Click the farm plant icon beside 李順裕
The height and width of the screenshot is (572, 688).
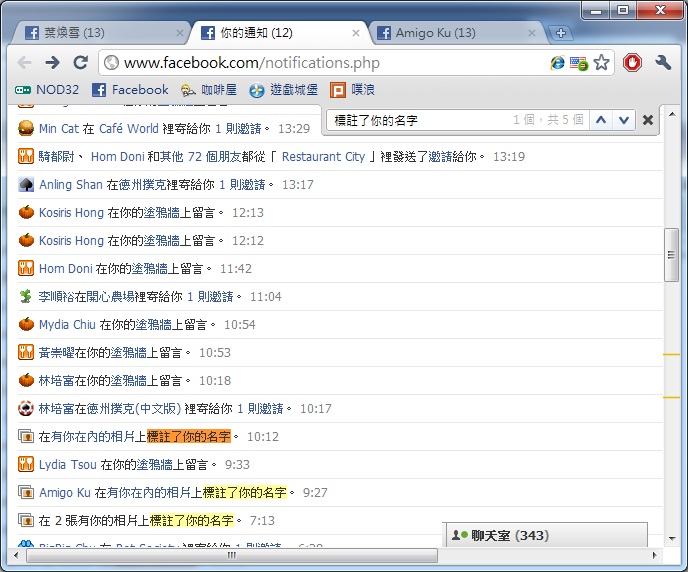(26, 296)
